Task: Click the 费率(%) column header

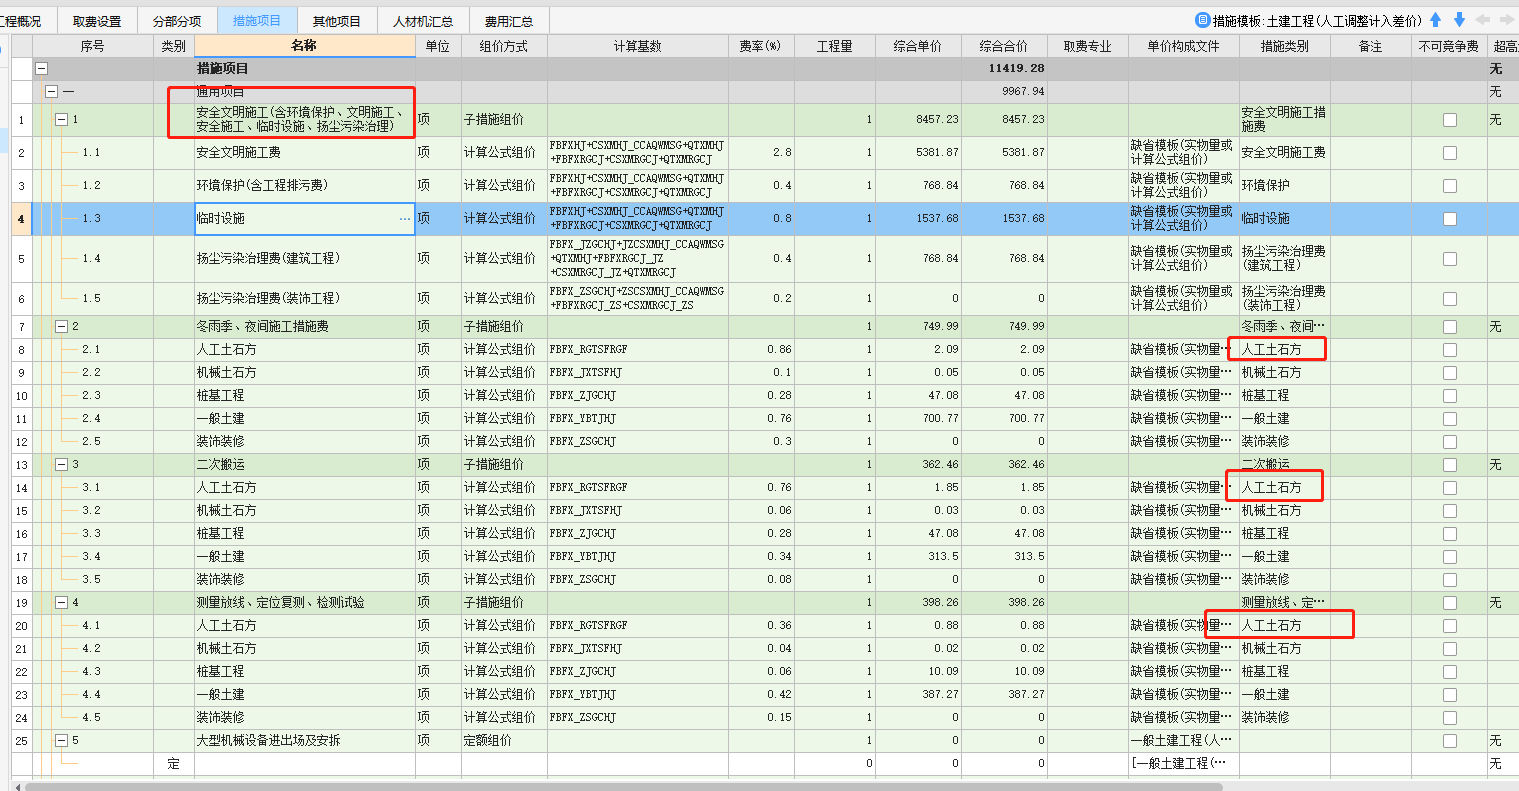Action: [x=761, y=46]
